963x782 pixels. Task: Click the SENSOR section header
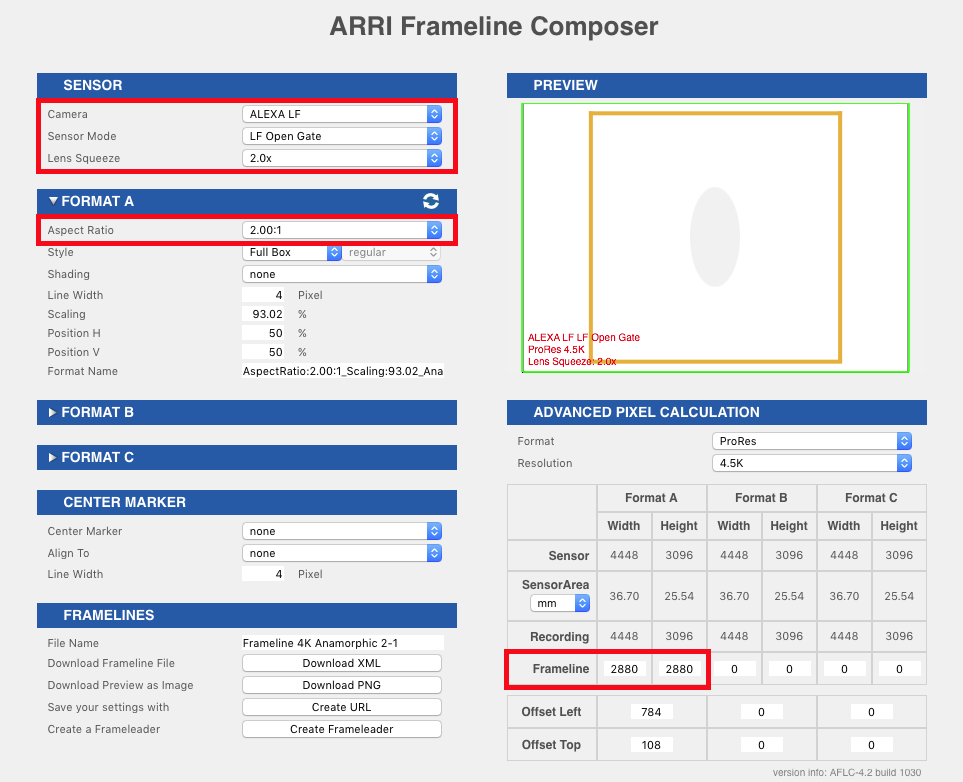click(x=247, y=85)
